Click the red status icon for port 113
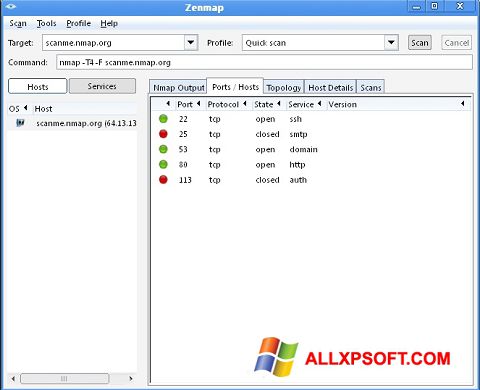 pos(163,180)
